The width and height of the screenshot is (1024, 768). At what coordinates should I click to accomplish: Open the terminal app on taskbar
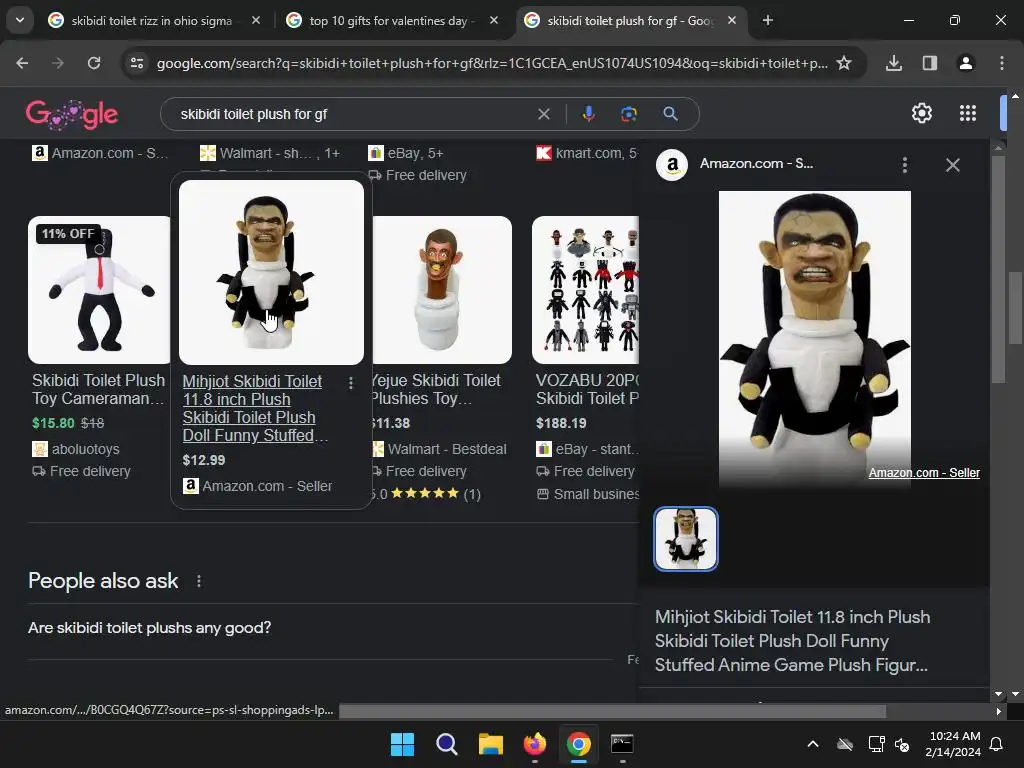pyautogui.click(x=622, y=744)
